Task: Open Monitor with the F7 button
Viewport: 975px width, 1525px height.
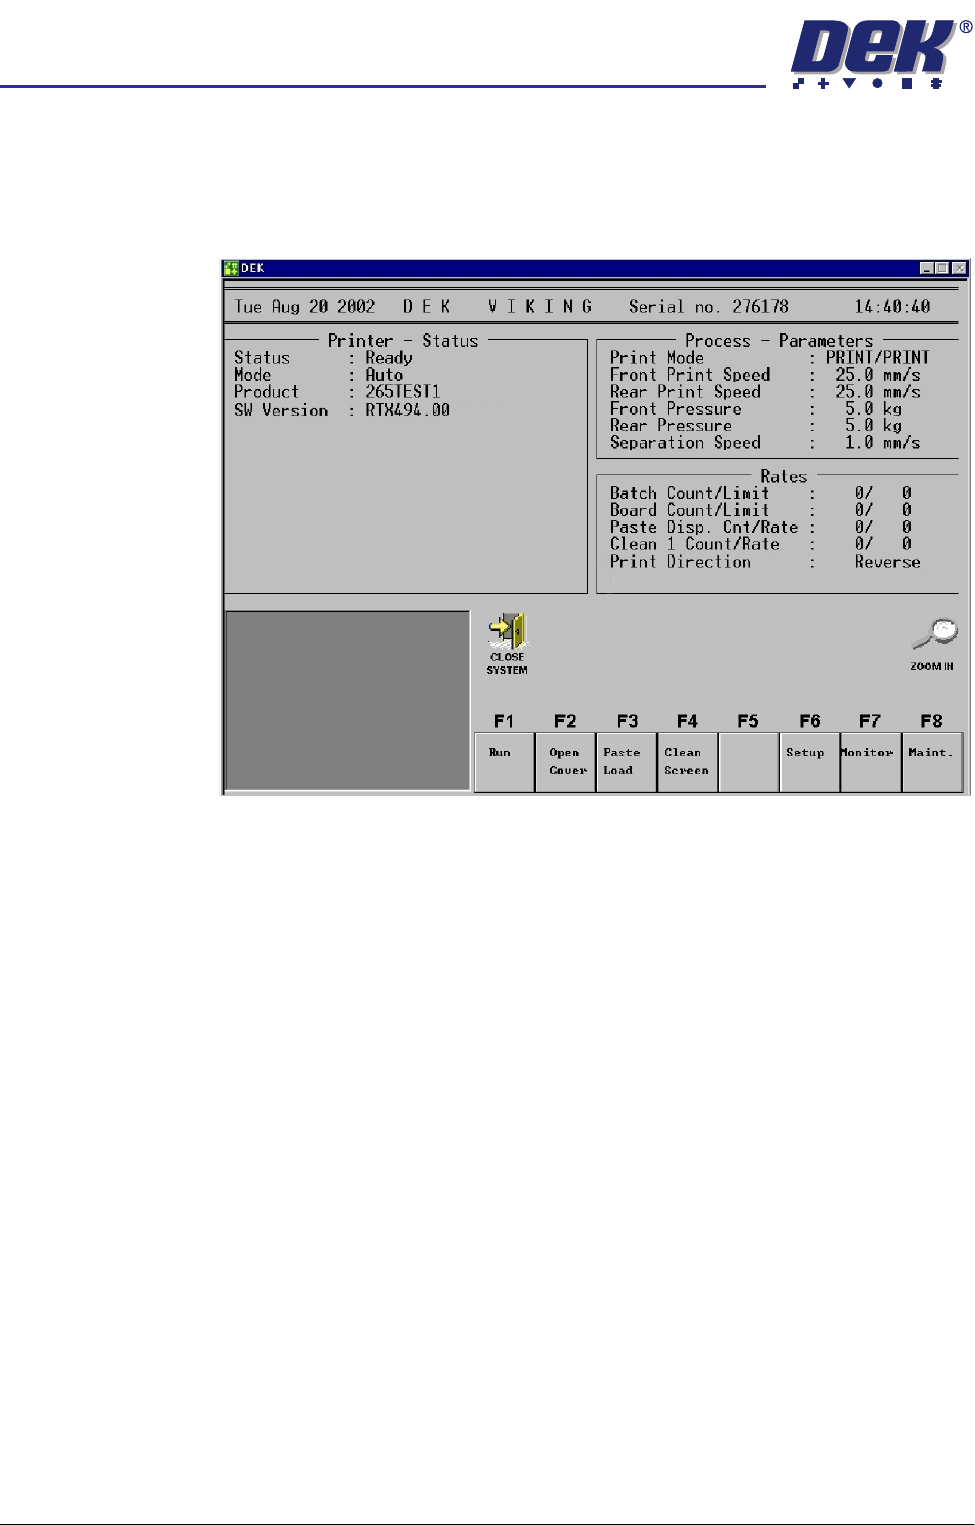Action: pos(871,762)
